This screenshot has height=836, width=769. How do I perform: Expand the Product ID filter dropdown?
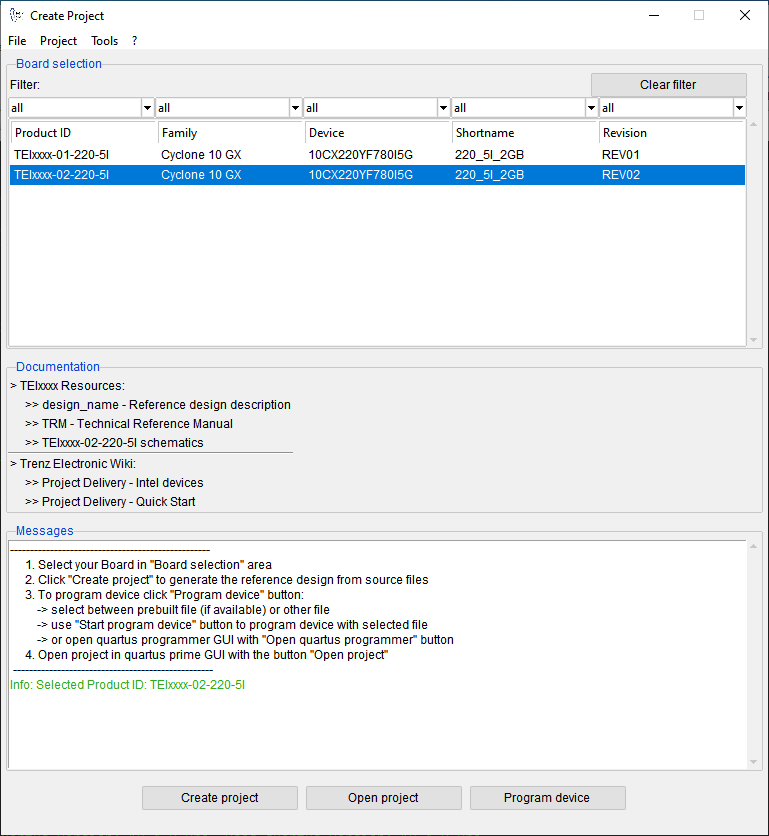[x=147, y=108]
